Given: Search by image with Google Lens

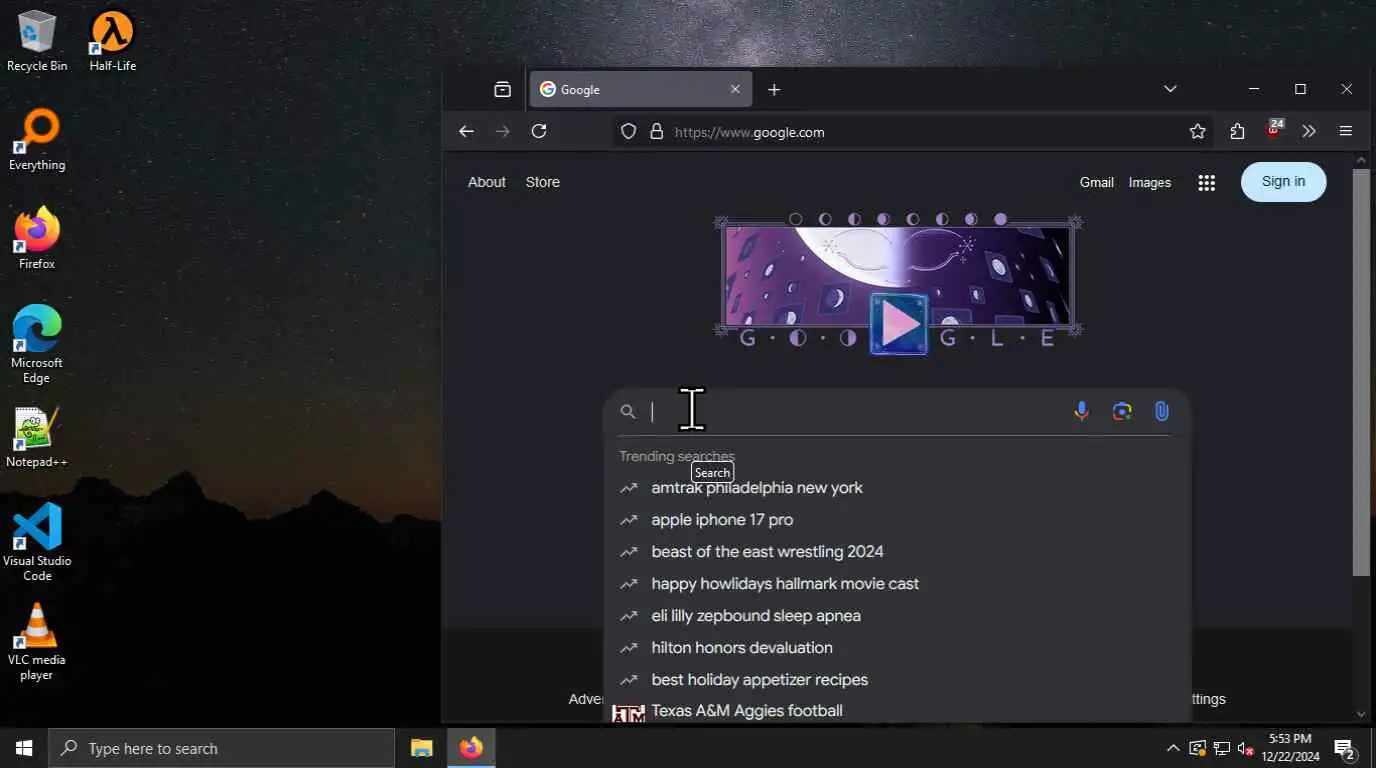Looking at the screenshot, I should click(1122, 411).
